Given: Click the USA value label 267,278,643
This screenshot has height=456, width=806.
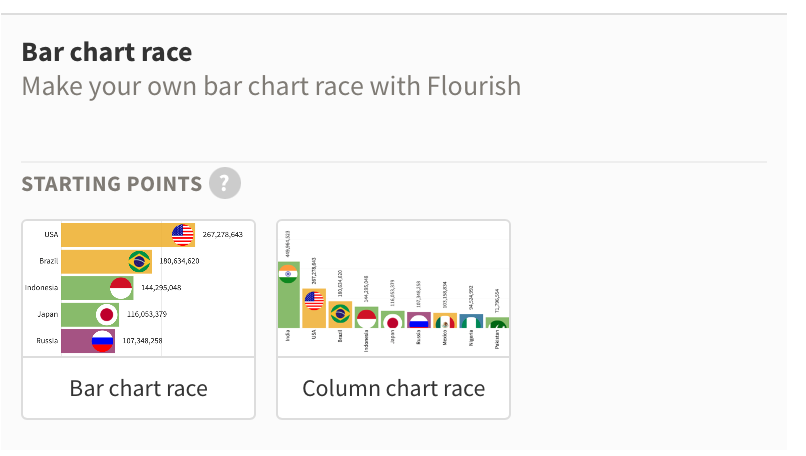Looking at the screenshot, I should tap(223, 234).
